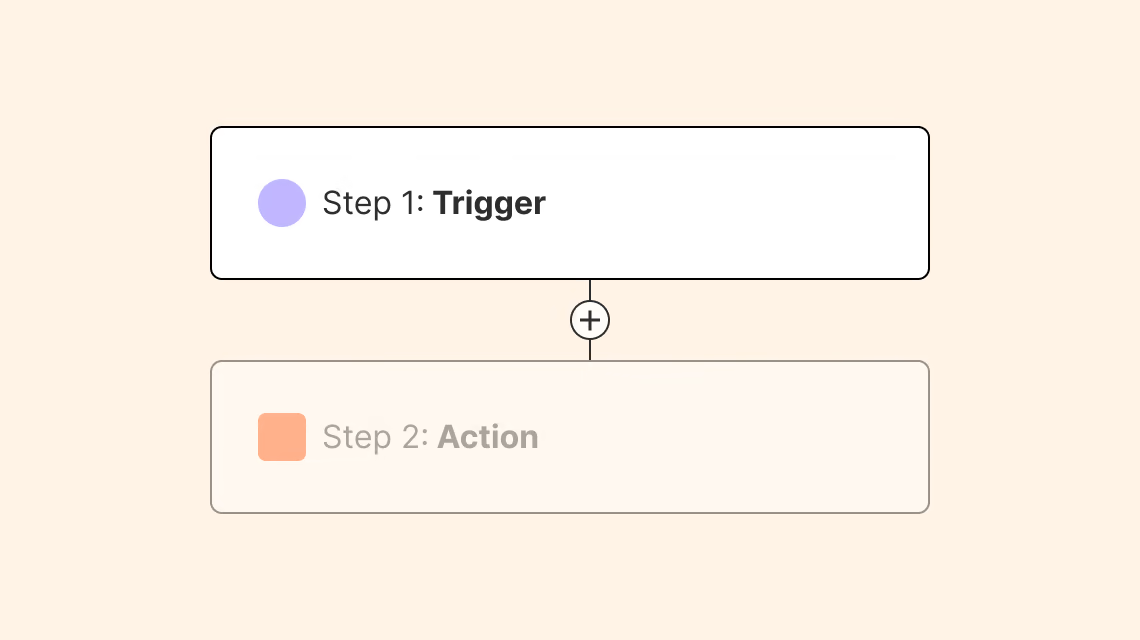The height and width of the screenshot is (640, 1140).
Task: Add a step with the plus icon
Action: point(590,320)
